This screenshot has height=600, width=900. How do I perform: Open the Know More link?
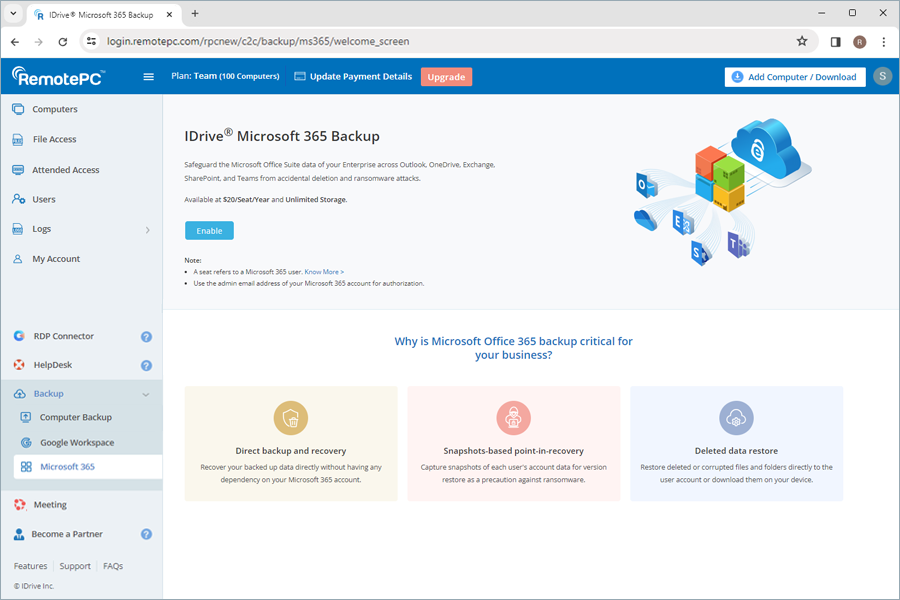coord(324,272)
